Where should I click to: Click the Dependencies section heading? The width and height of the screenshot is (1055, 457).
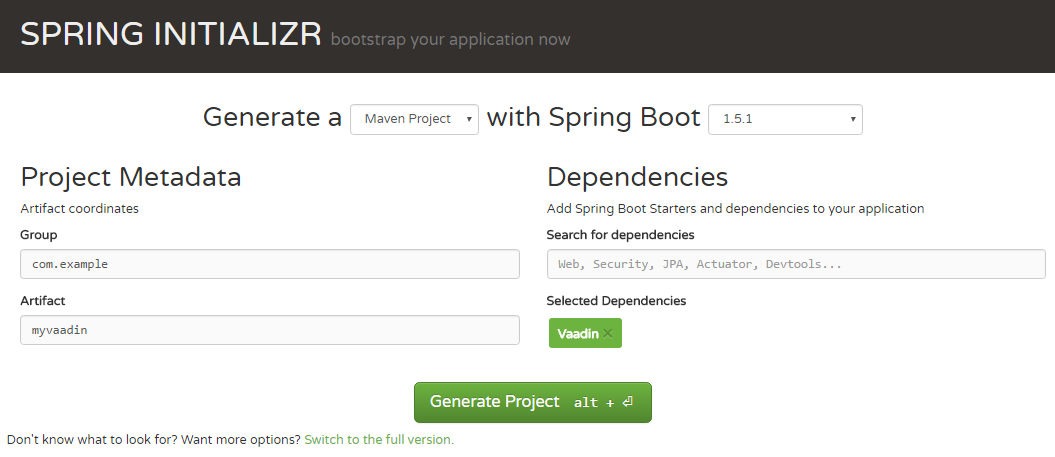pyautogui.click(x=637, y=178)
